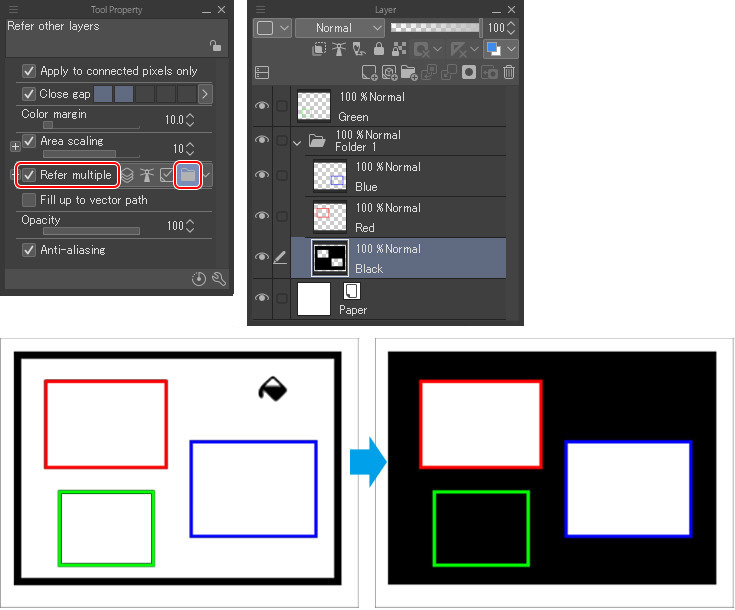Expand Close gap options arrow
Image resolution: width=735 pixels, height=610 pixels.
[x=205, y=94]
